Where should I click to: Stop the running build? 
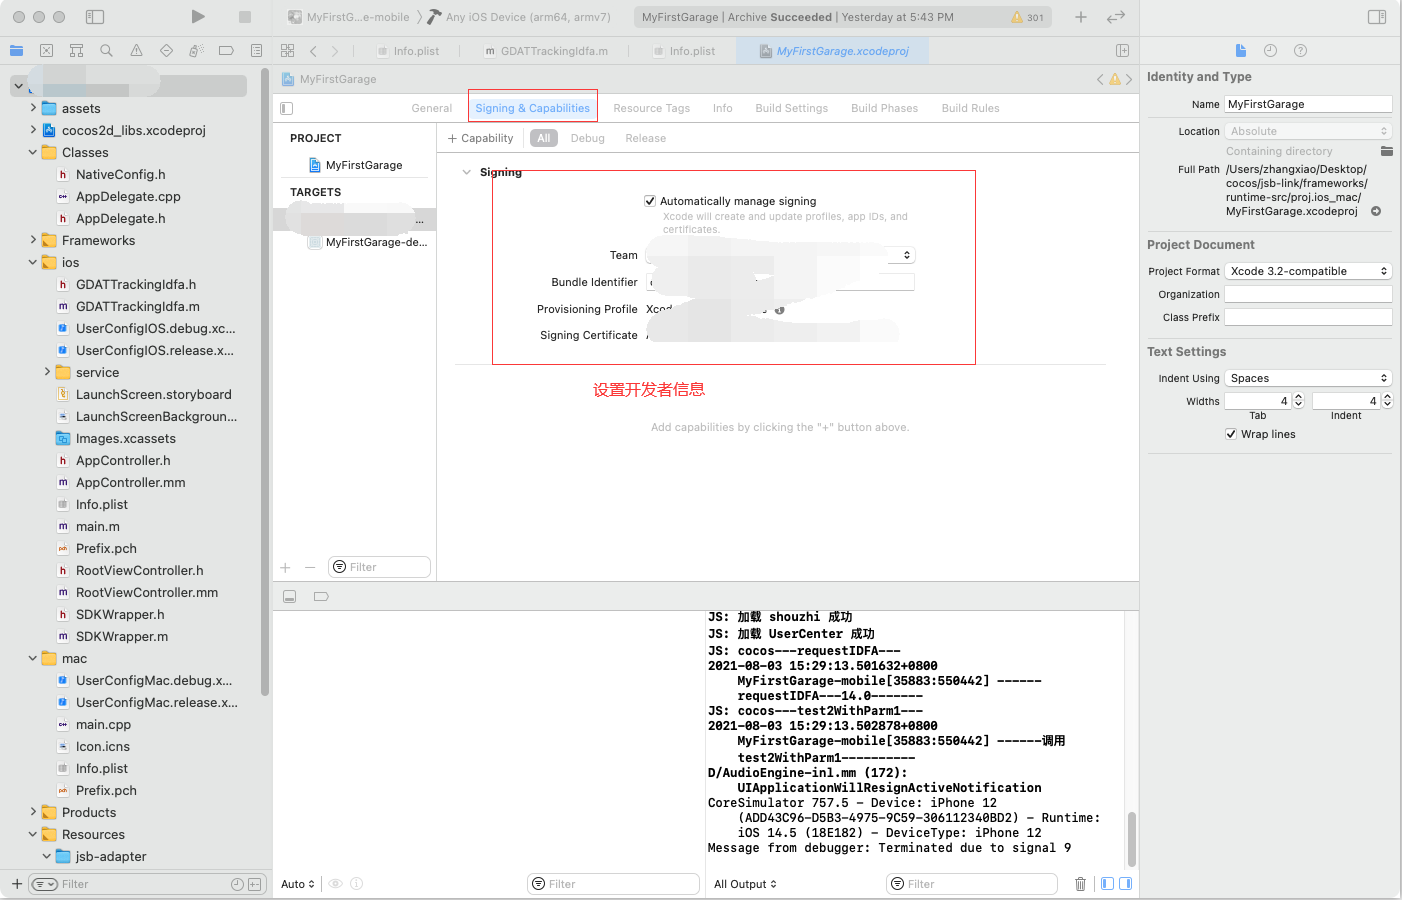pos(245,16)
